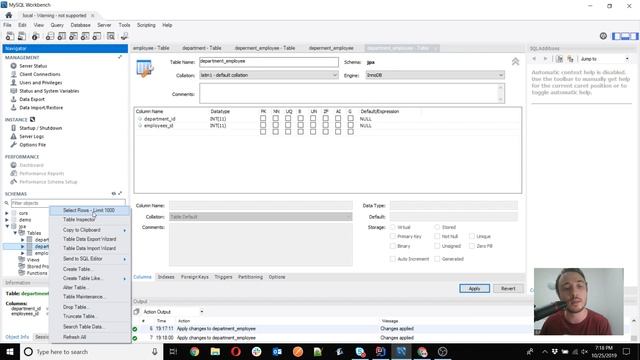Screen dimensions: 640x360
Task: Expand the demo schema node
Action: 7,220
